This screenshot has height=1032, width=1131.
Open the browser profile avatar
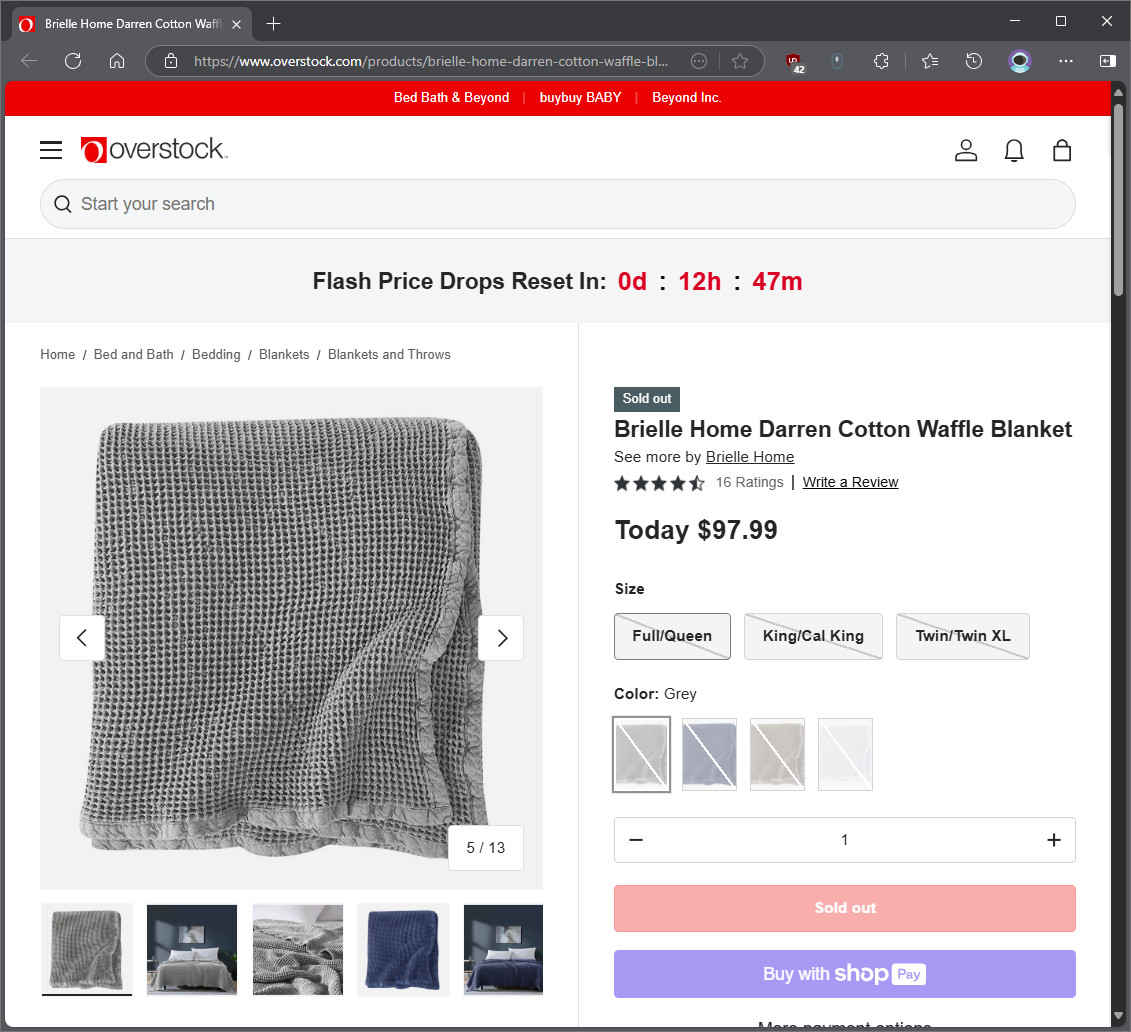coord(1019,61)
